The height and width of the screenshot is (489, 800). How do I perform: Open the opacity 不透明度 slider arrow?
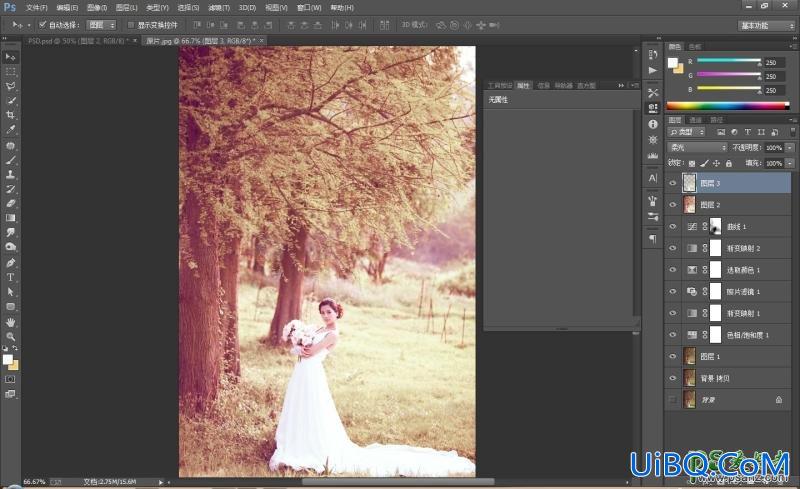tap(790, 148)
